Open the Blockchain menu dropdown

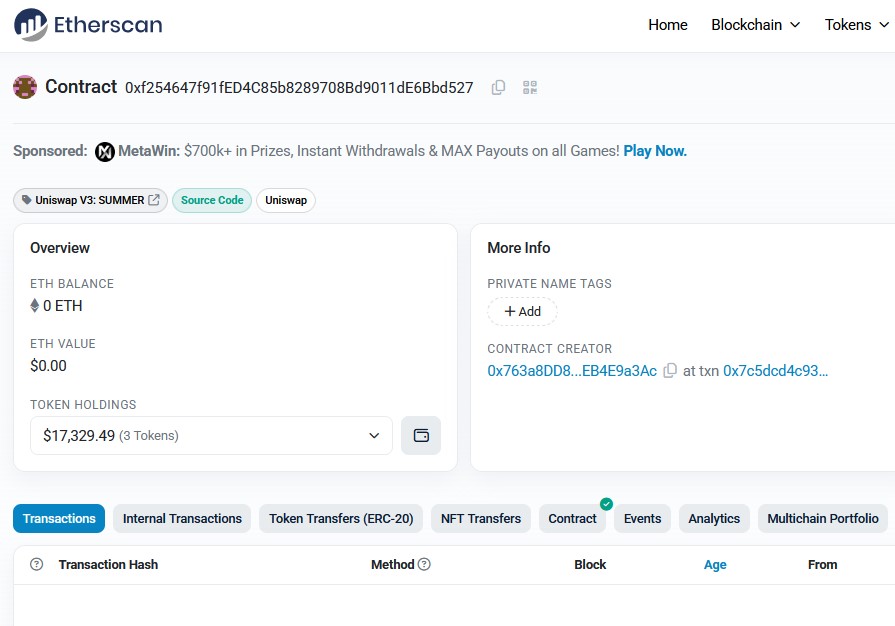[x=755, y=25]
